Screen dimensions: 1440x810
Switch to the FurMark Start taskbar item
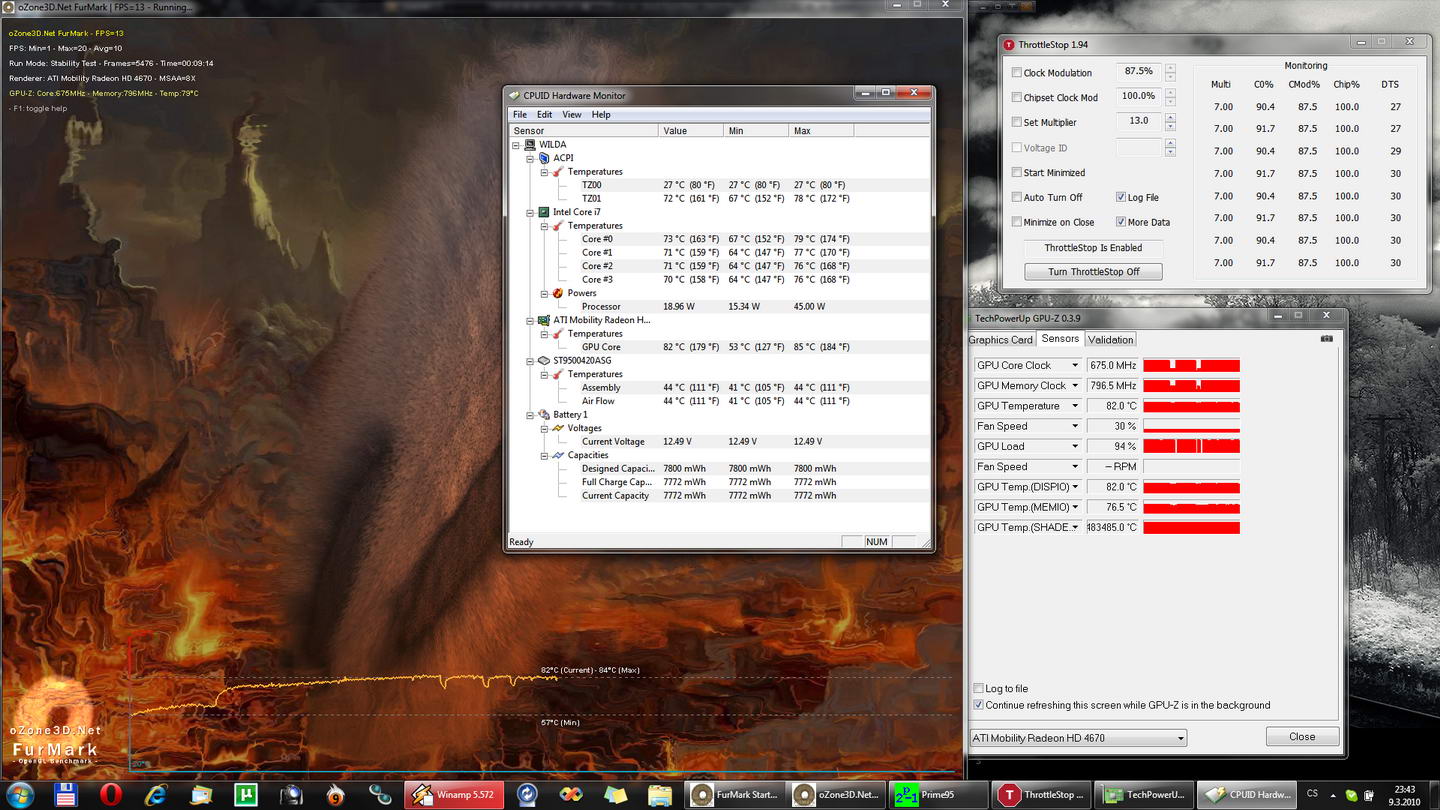(736, 795)
